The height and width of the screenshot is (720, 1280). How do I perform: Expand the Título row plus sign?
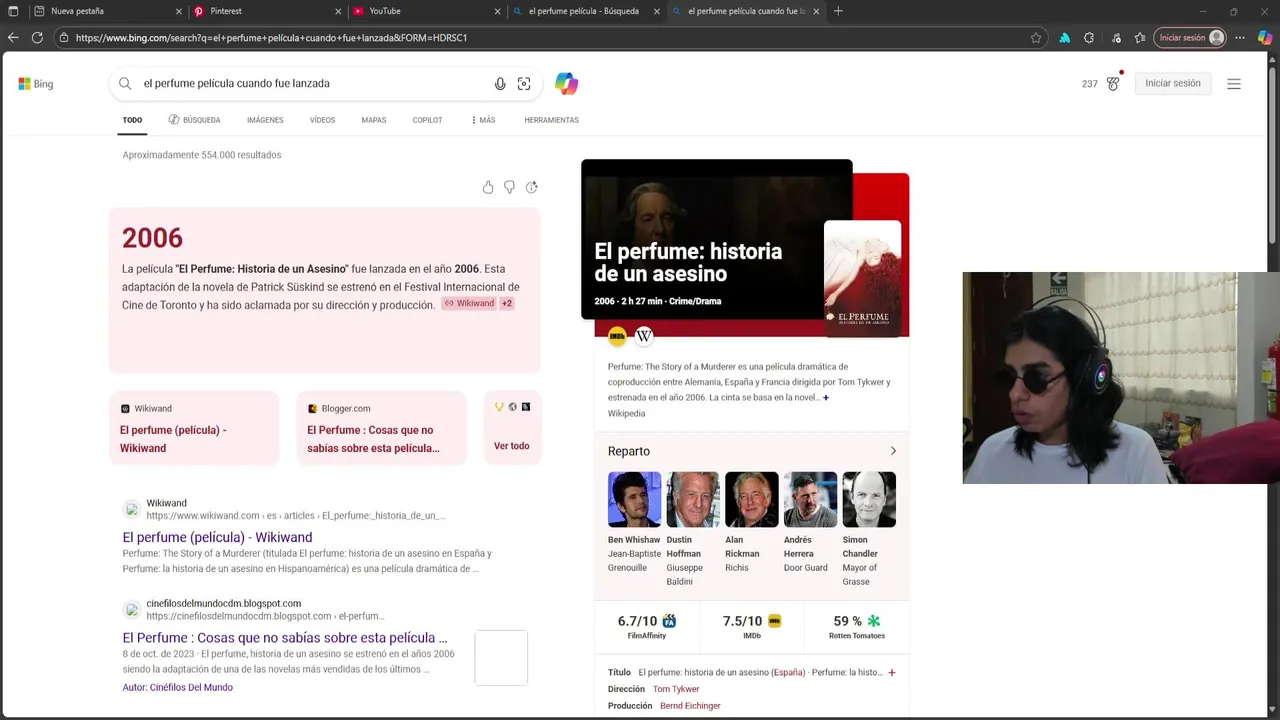pyautogui.click(x=892, y=673)
